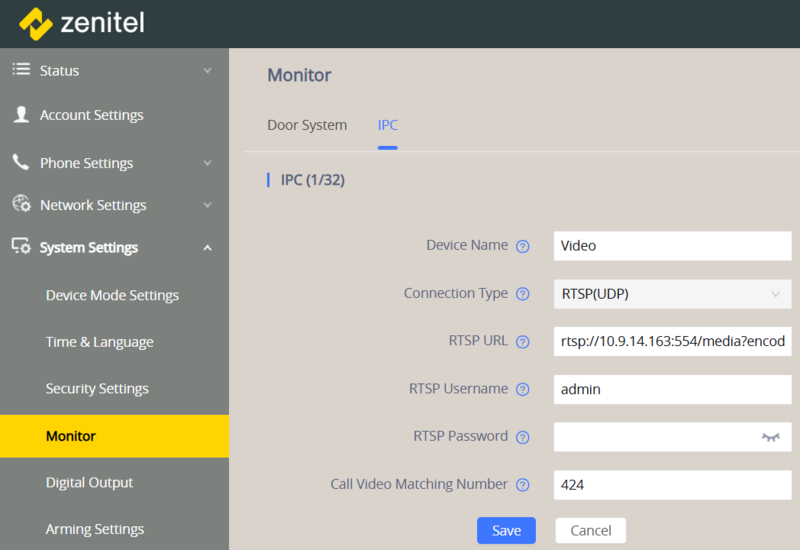Click the RTSP URL input field
800x550 pixels.
click(x=672, y=341)
